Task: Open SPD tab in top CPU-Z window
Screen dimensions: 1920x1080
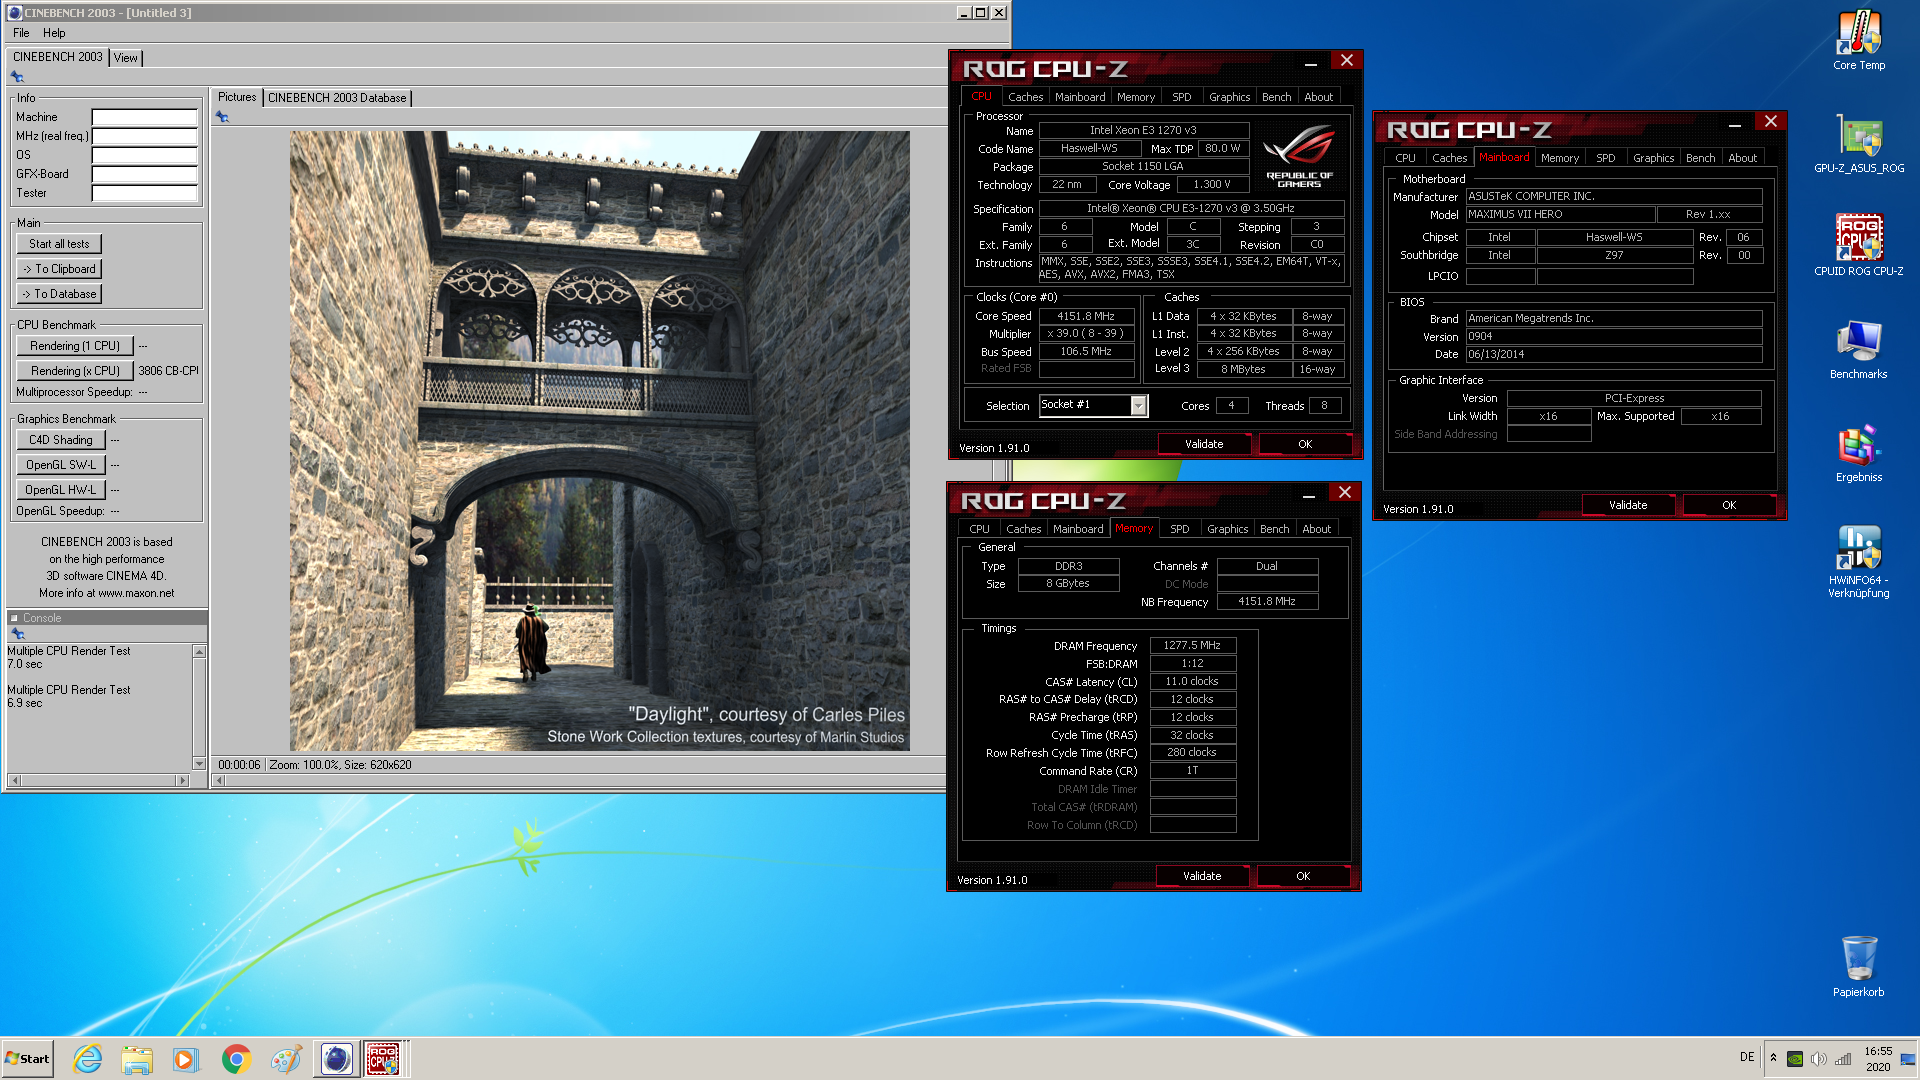Action: (1181, 97)
